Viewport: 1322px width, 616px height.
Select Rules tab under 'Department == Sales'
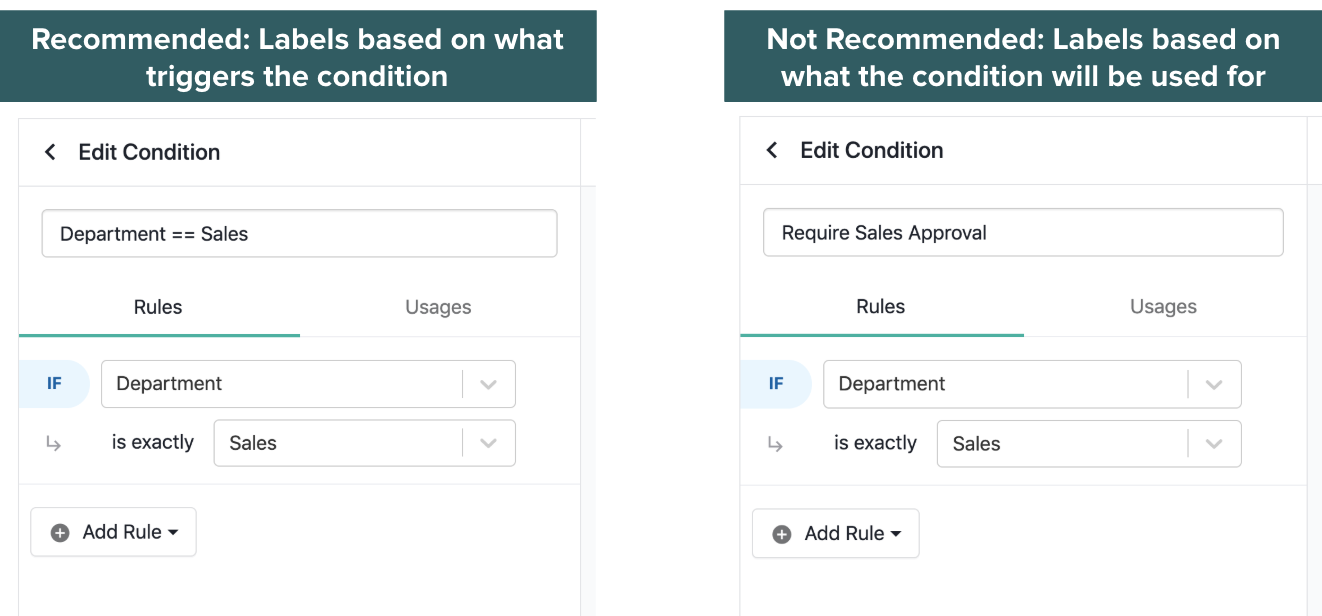pos(158,307)
